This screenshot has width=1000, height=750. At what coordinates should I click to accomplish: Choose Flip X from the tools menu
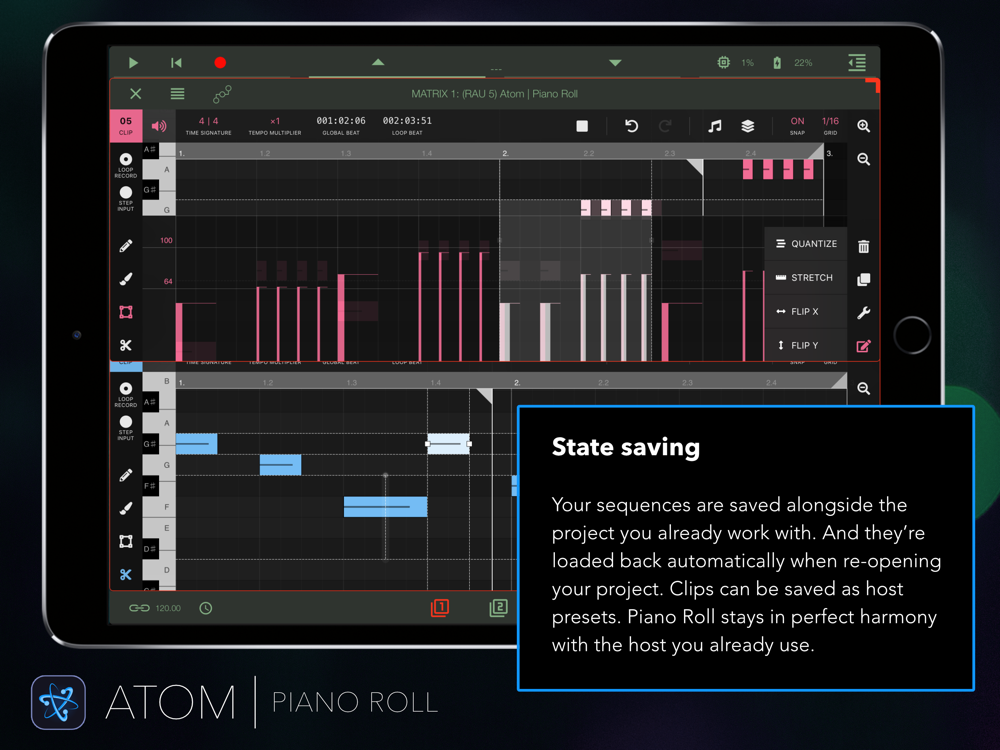click(806, 311)
